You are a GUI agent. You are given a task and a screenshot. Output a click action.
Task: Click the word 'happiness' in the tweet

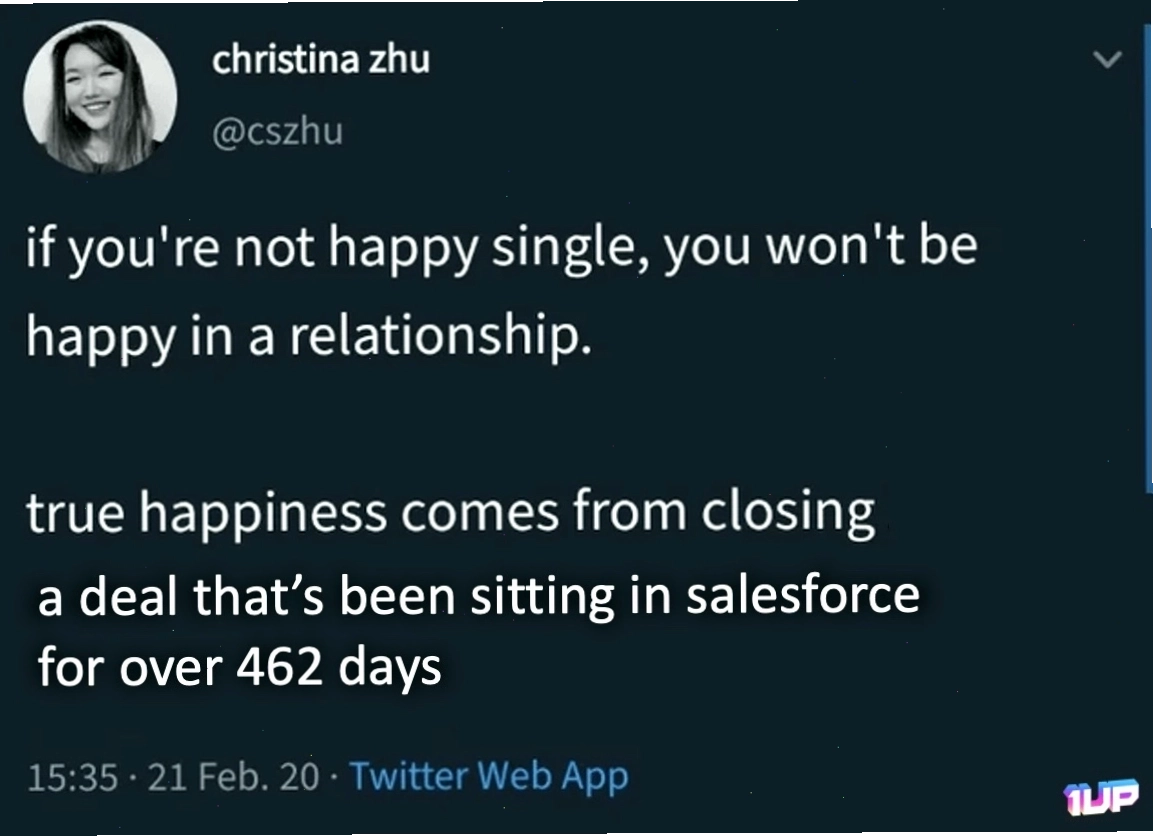[263, 513]
